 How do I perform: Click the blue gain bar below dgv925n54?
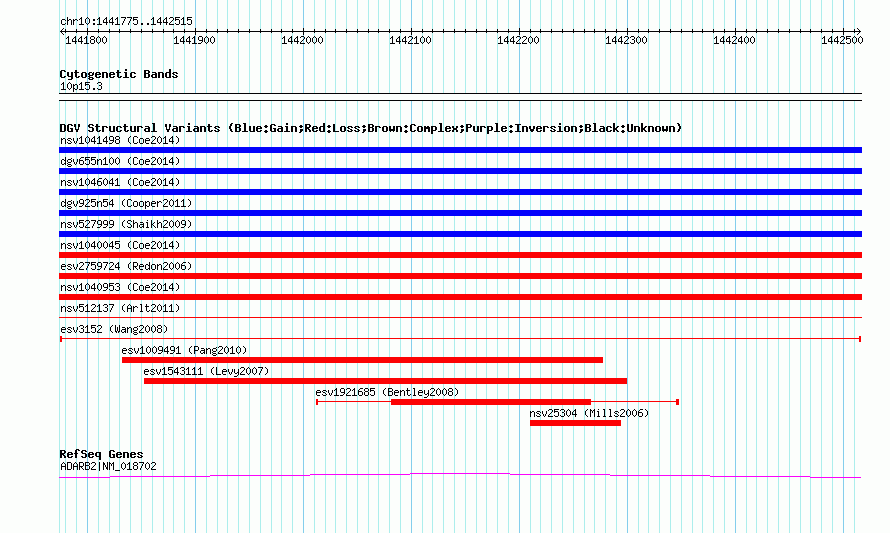pos(460,213)
